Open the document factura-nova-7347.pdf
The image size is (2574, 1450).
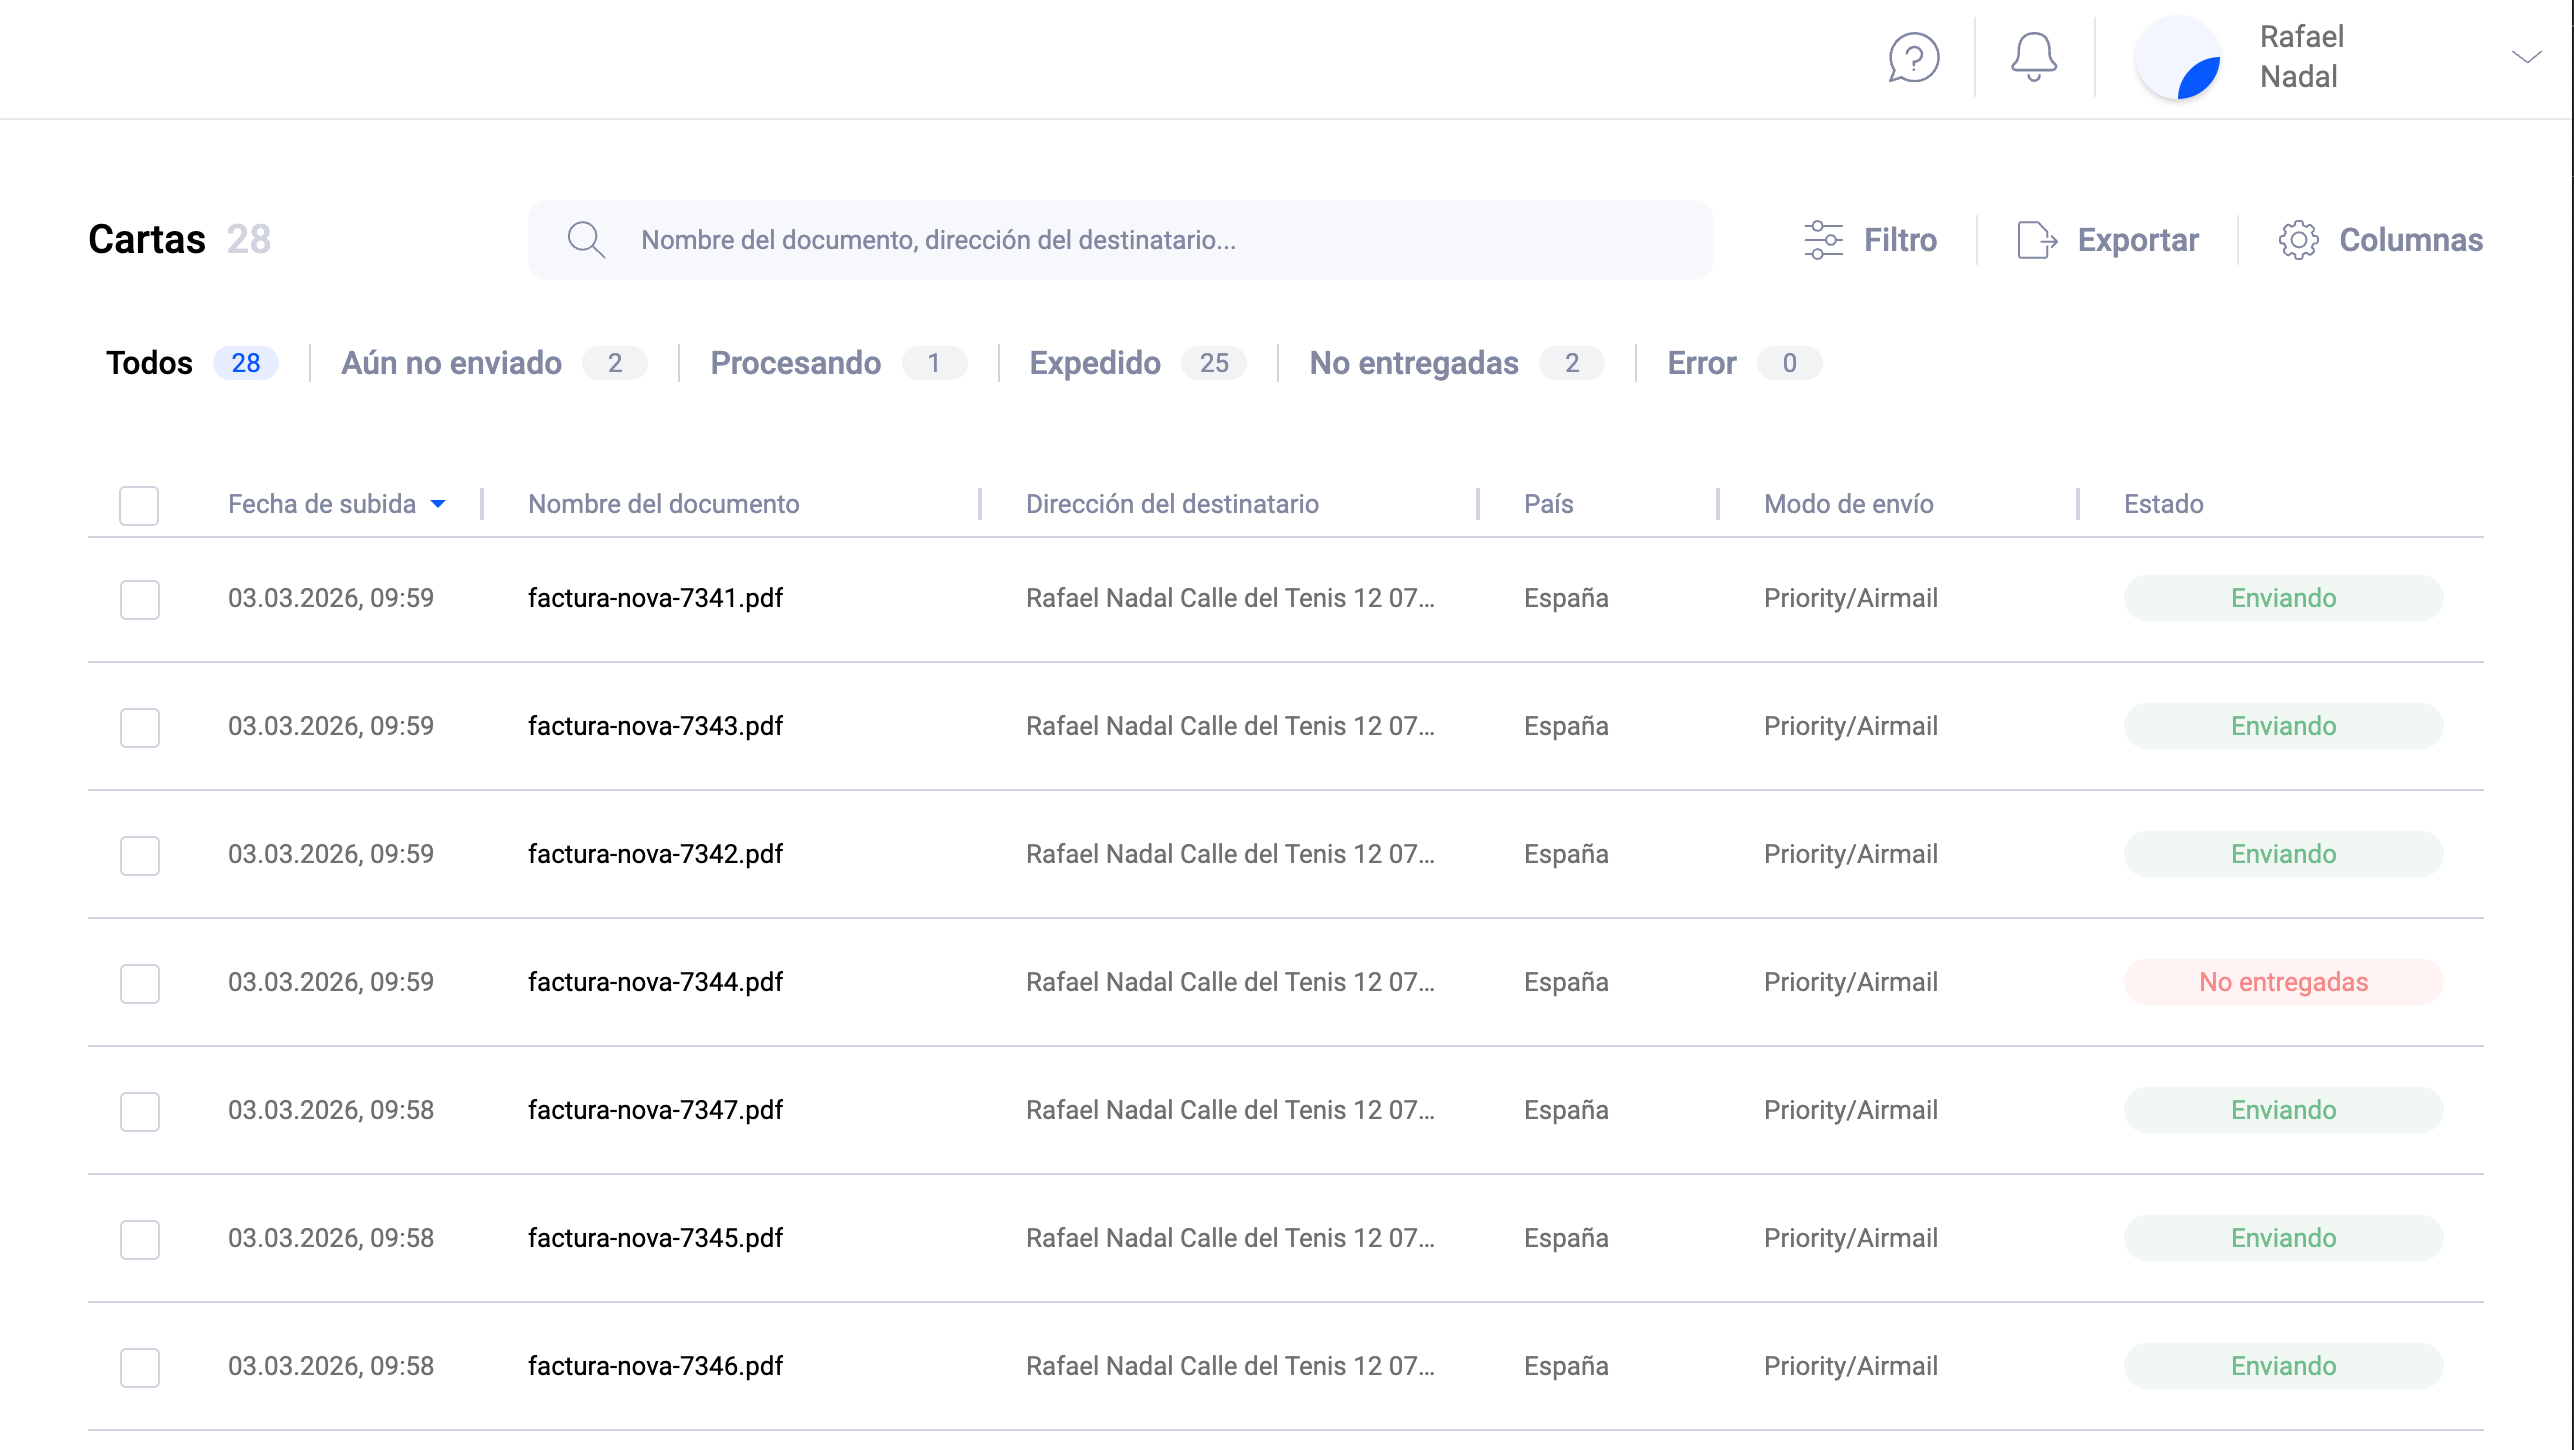656,1109
